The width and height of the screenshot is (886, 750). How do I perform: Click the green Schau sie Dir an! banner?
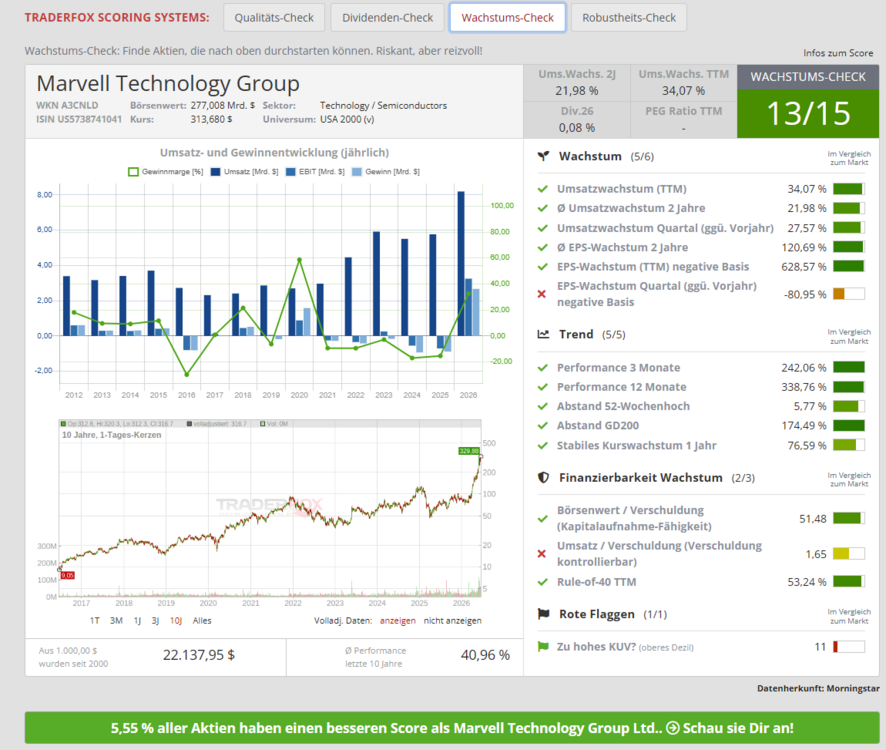pyautogui.click(x=452, y=727)
